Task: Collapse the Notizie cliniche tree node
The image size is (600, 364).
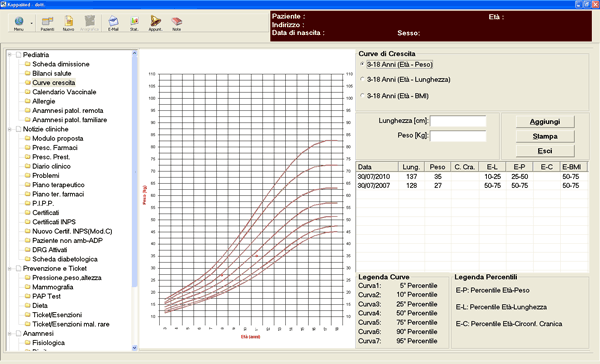Action: tap(10, 129)
